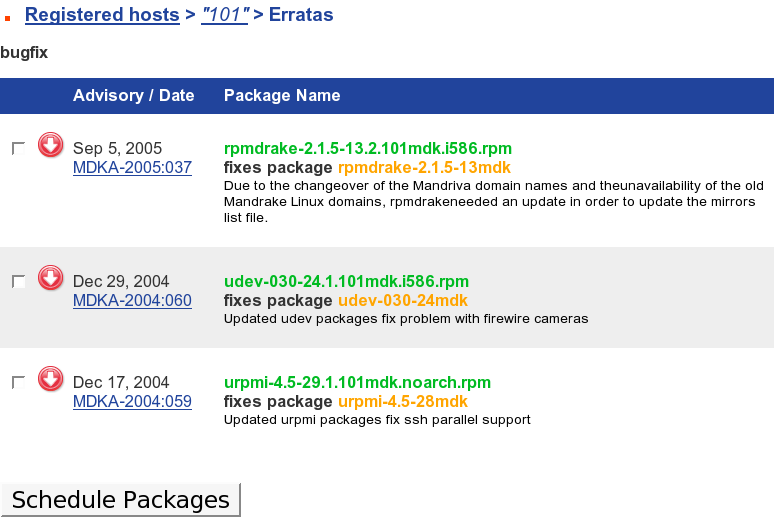Open host "101" breadcrumb link
This screenshot has height=522, width=774.
pyautogui.click(x=225, y=15)
